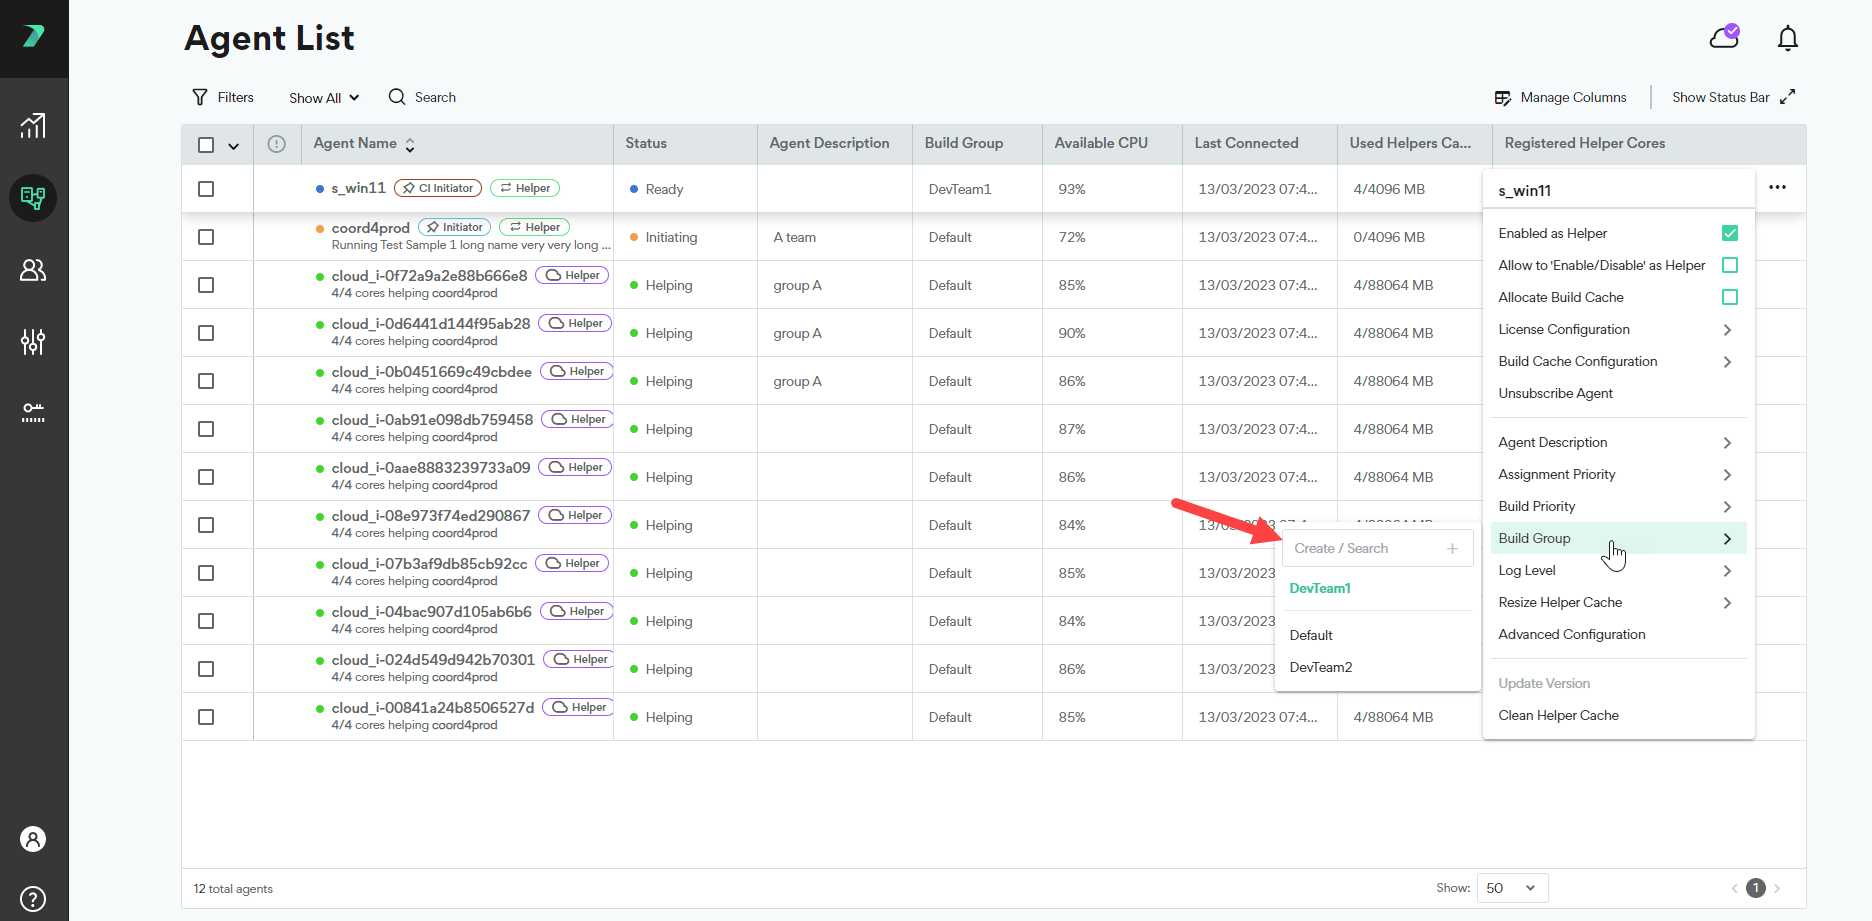Check the cloud_i-0d6441d144f95ab28 row checkbox

click(x=206, y=333)
